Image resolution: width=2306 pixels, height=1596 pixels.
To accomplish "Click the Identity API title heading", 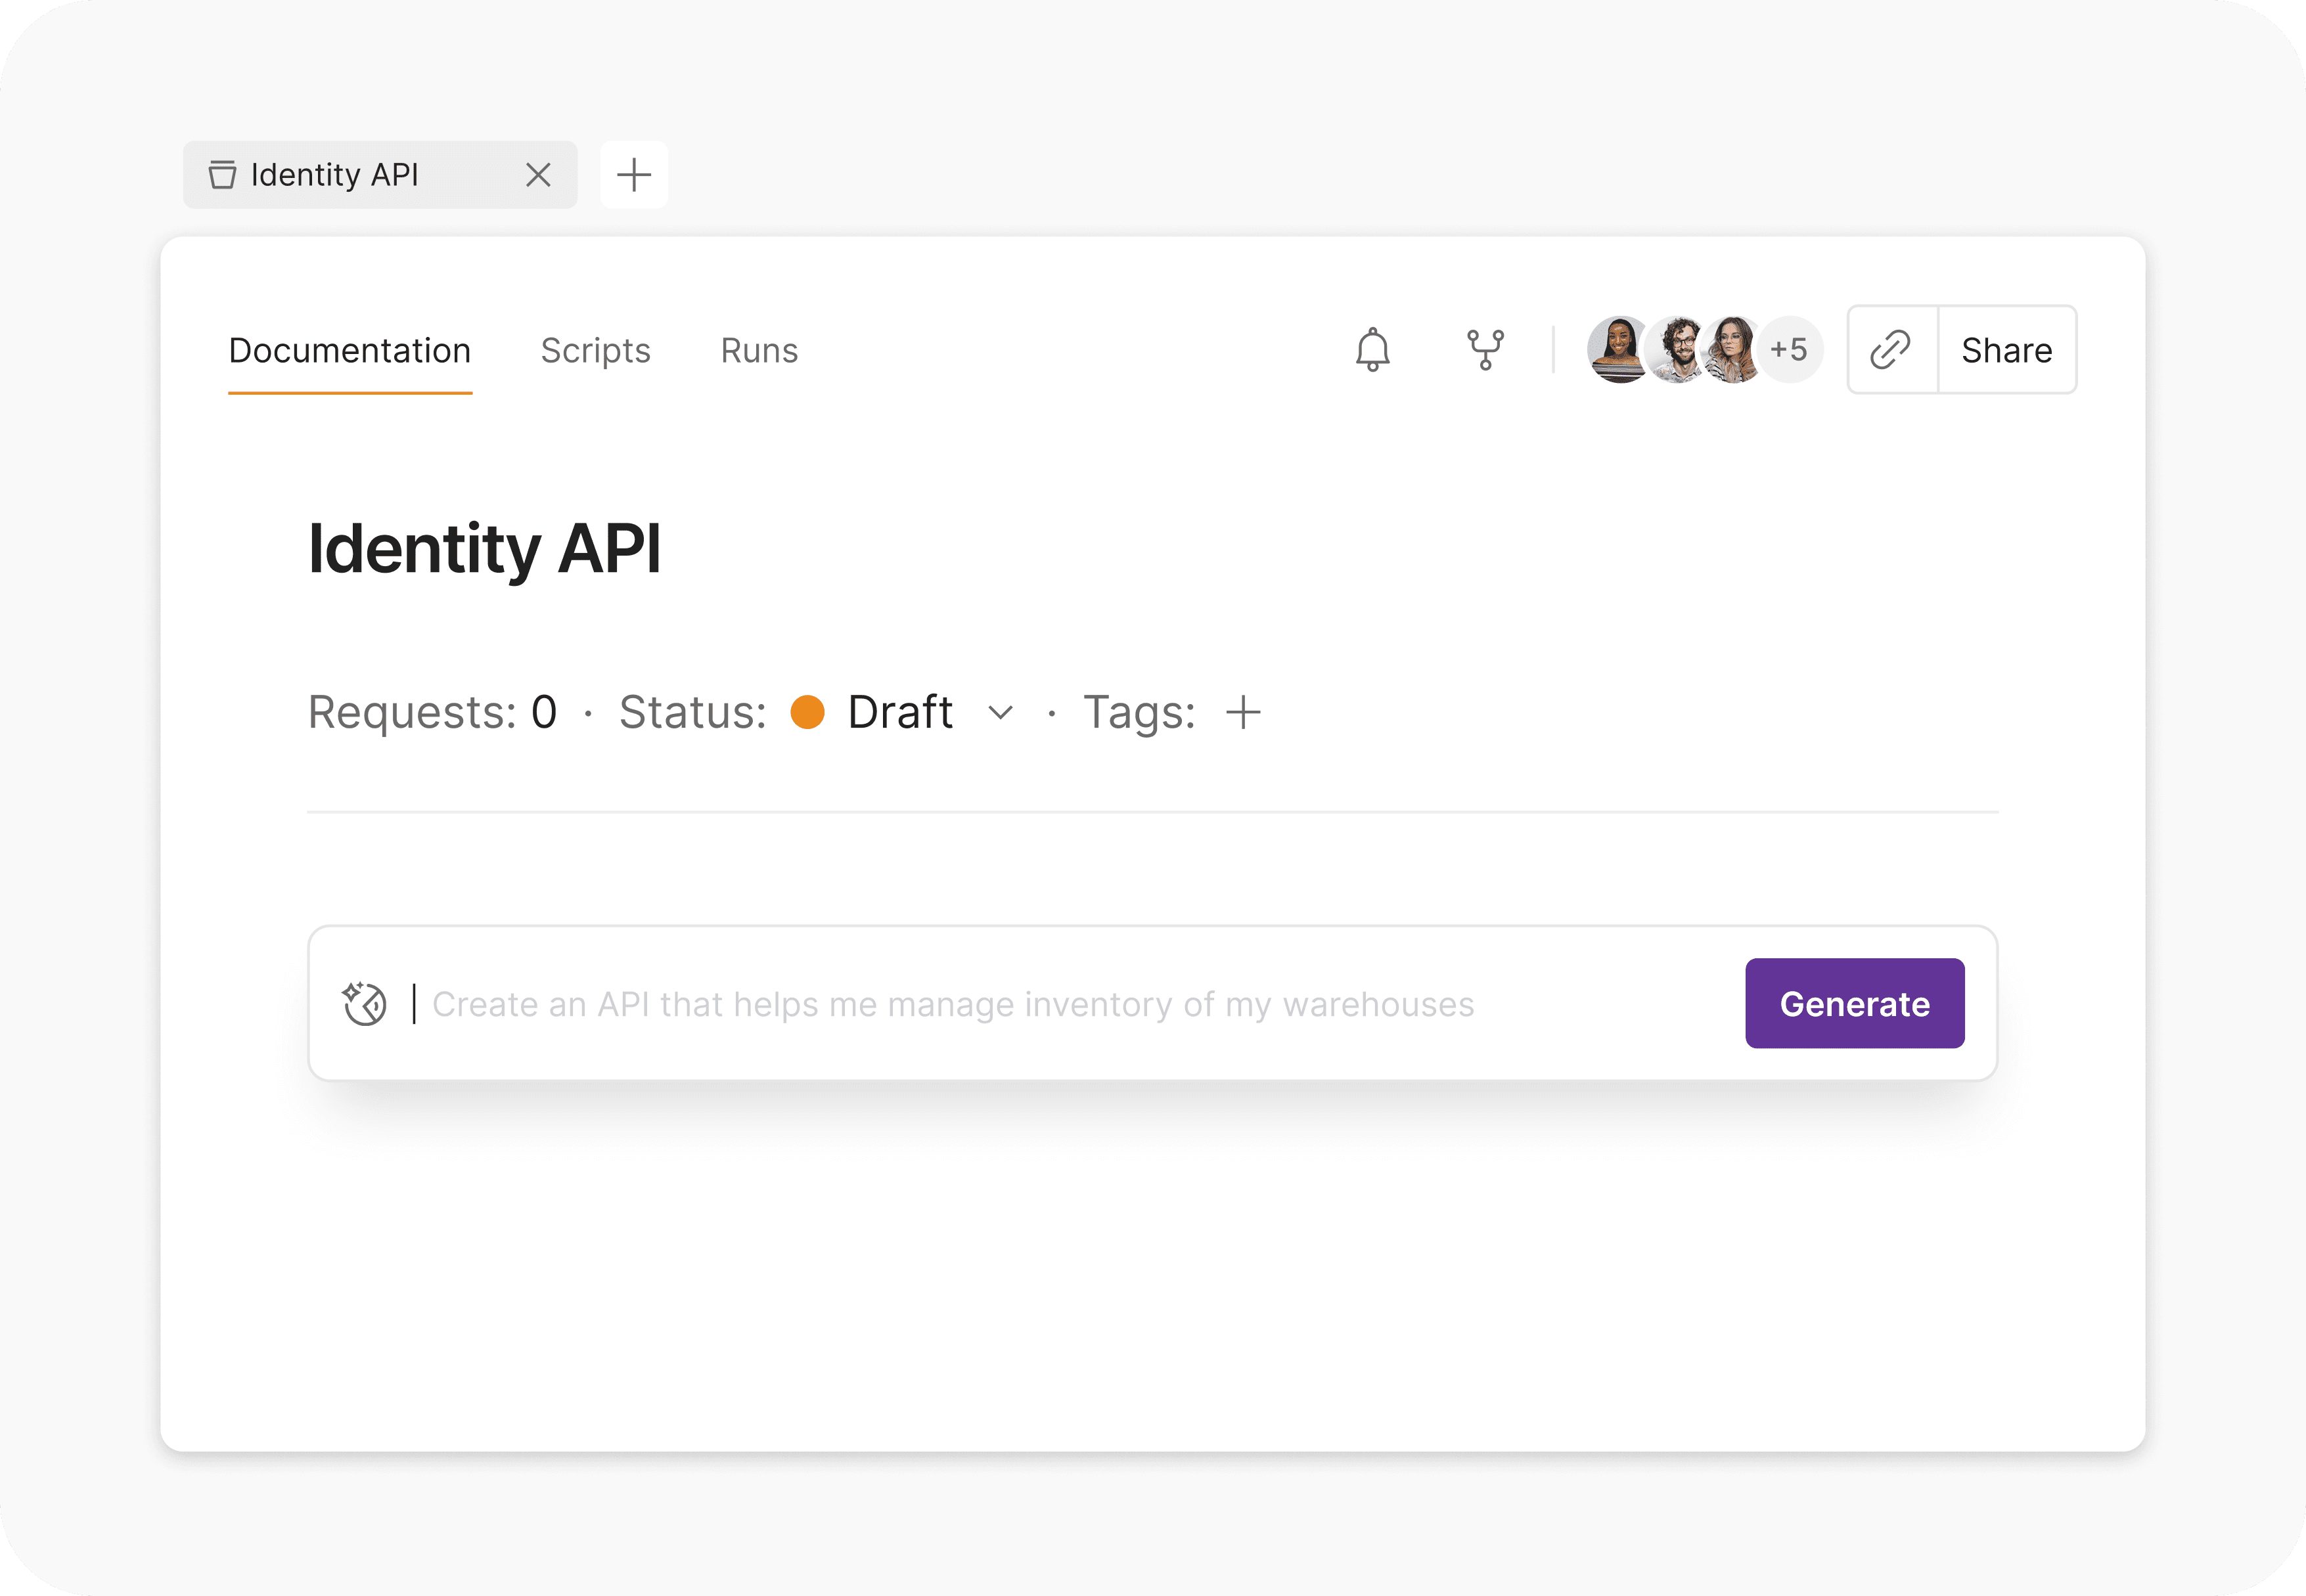I will (484, 549).
